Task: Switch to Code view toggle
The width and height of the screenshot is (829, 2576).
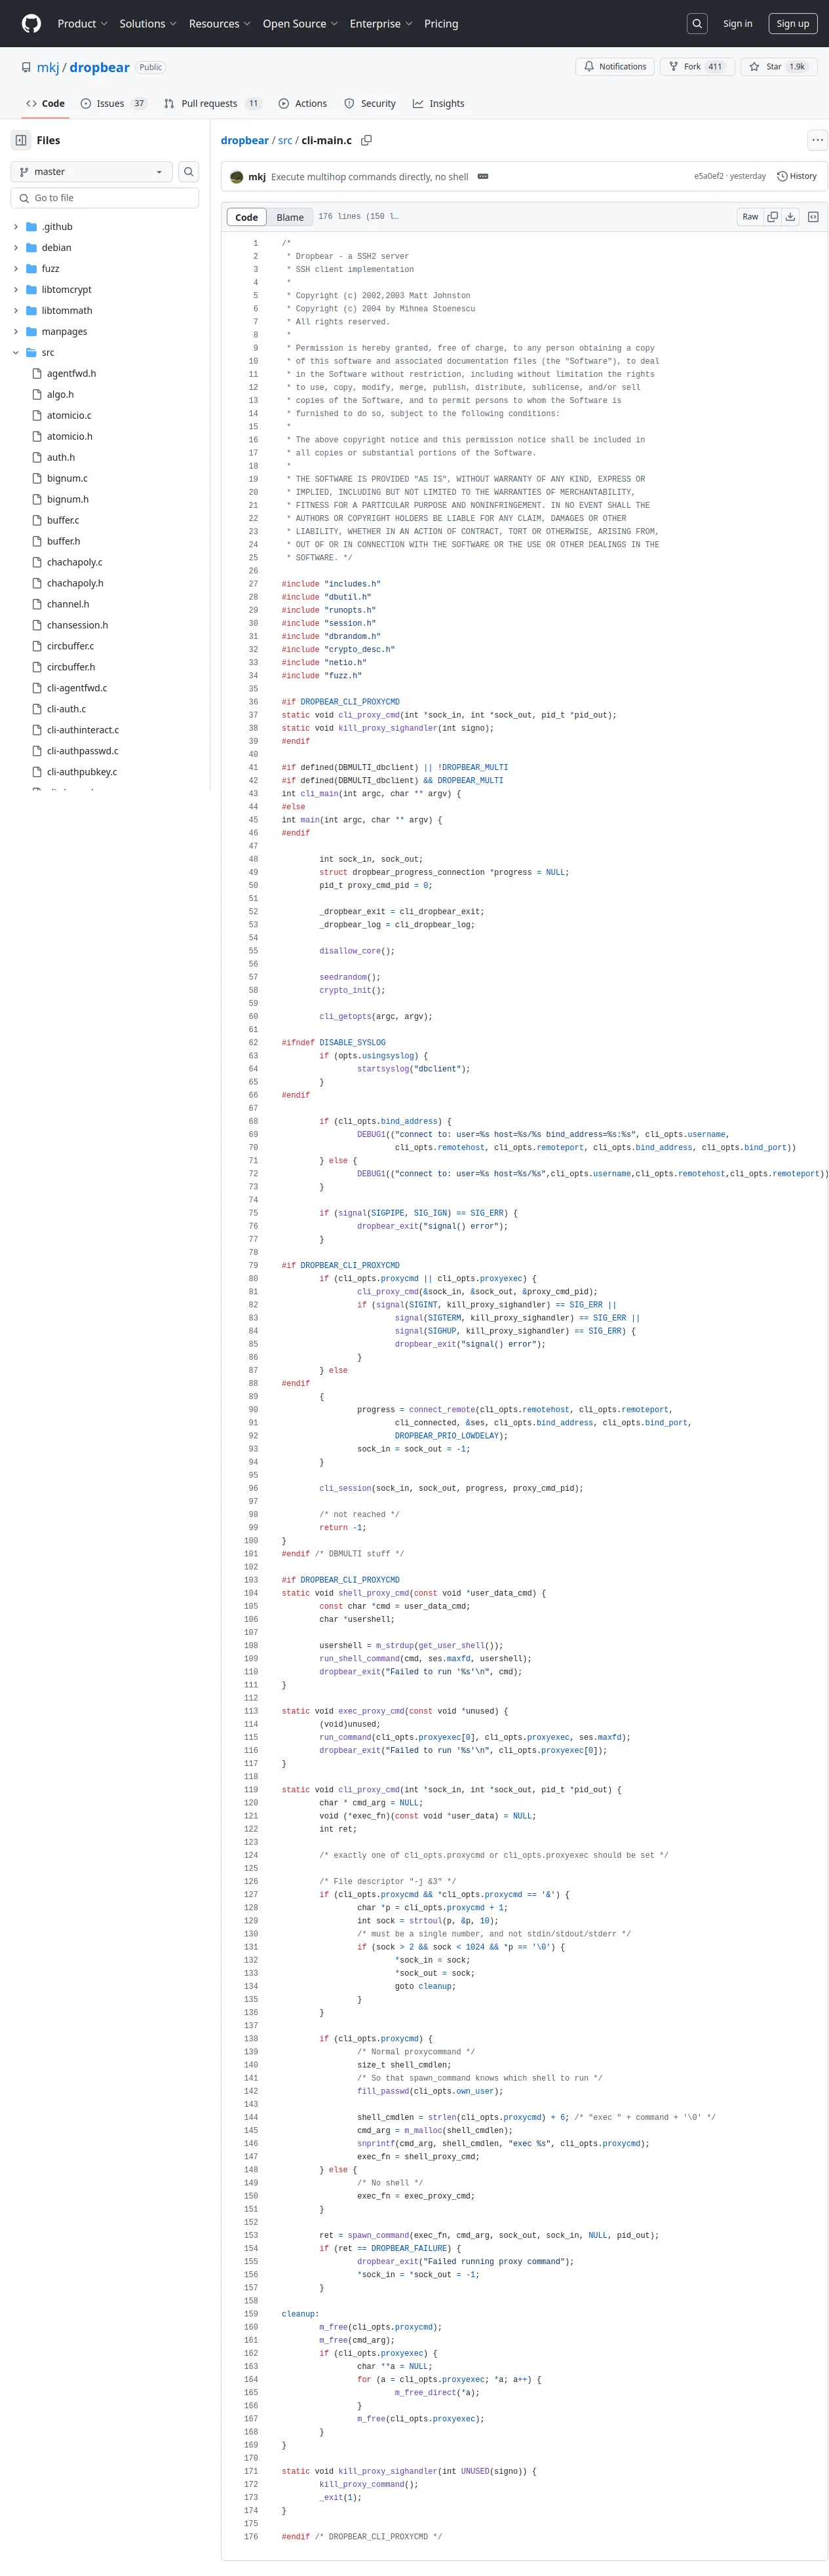Action: click(247, 217)
